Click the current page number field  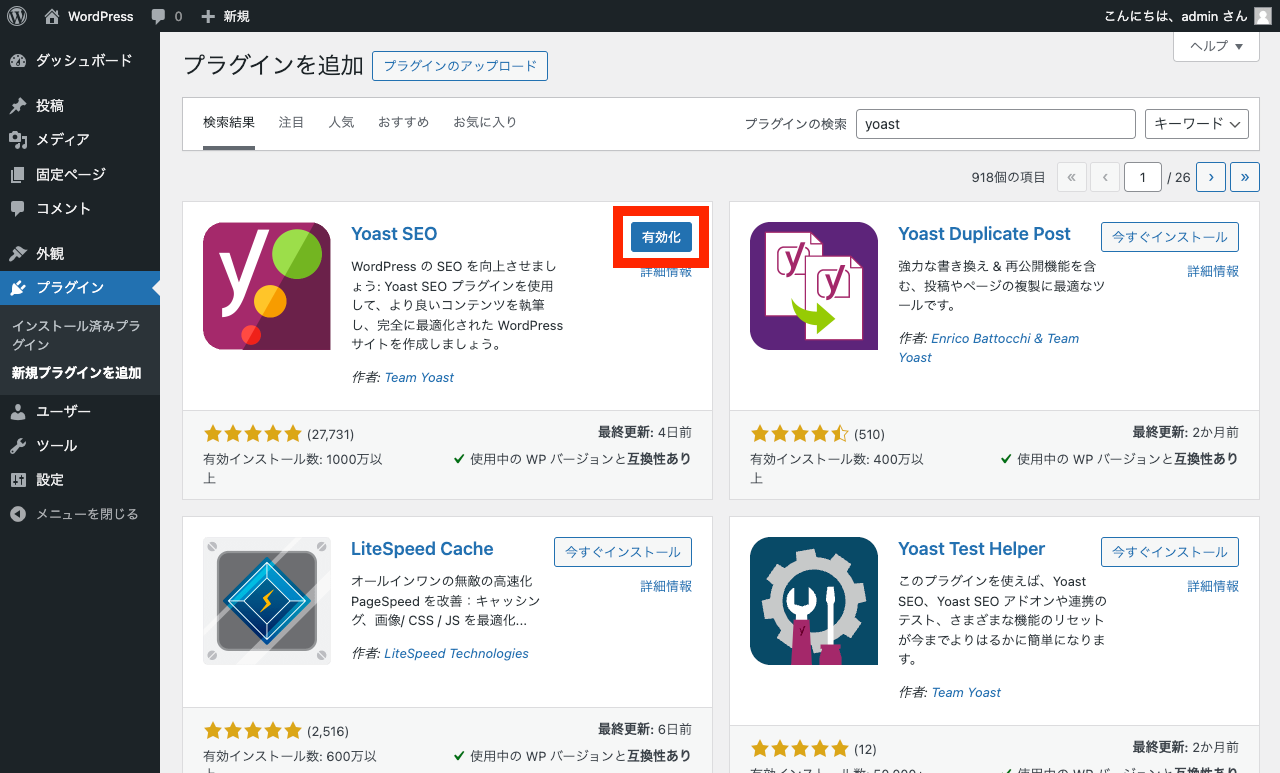(1142, 177)
